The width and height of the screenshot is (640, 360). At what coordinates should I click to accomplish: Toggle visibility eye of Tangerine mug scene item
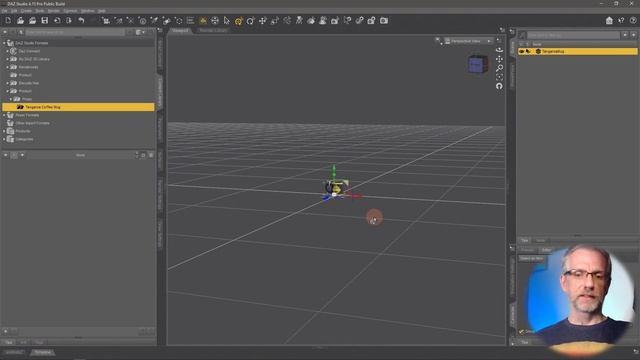[522, 51]
